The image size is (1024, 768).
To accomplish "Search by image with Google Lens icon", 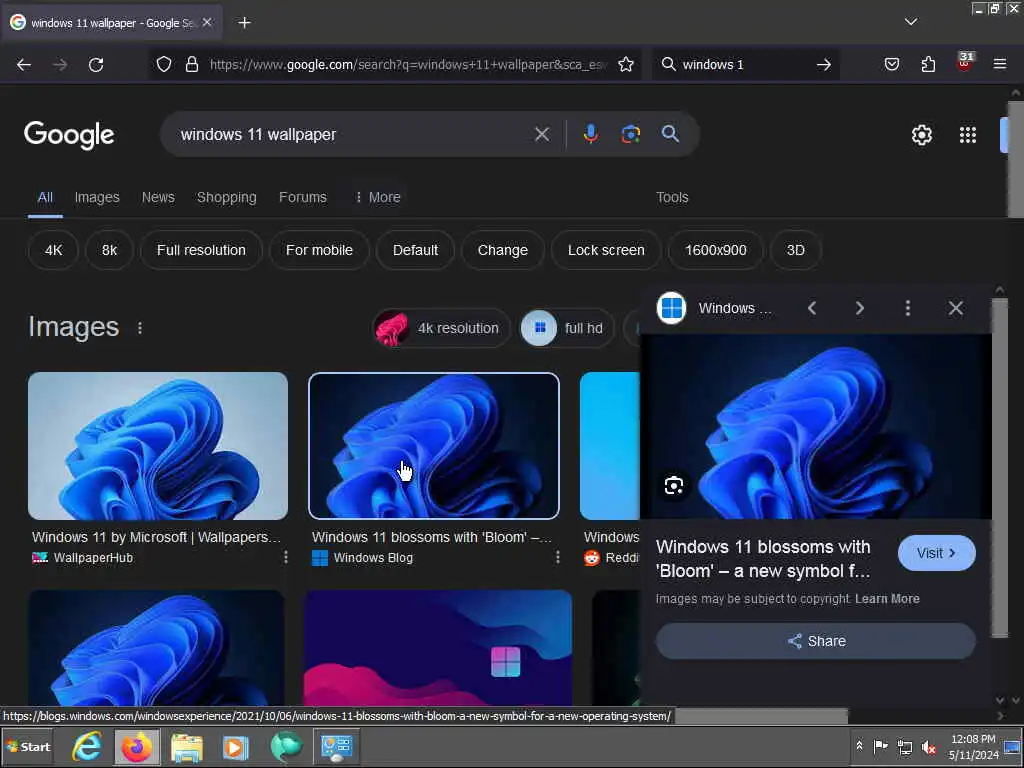I will pyautogui.click(x=631, y=134).
